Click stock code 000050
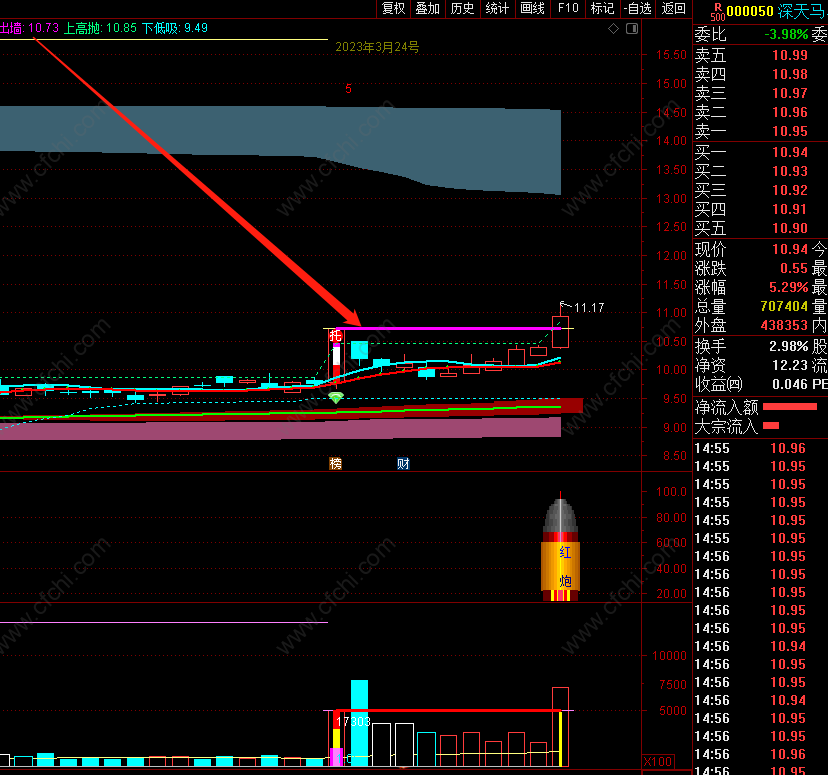The width and height of the screenshot is (828, 775). click(750, 11)
